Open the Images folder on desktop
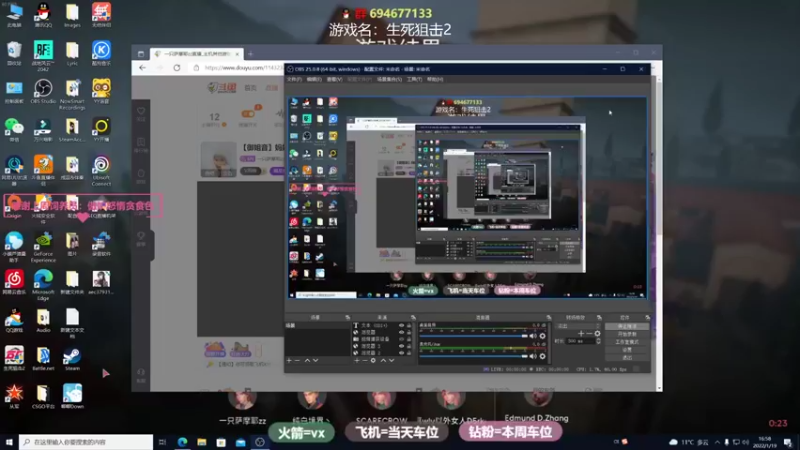The height and width of the screenshot is (450, 800). point(72,15)
